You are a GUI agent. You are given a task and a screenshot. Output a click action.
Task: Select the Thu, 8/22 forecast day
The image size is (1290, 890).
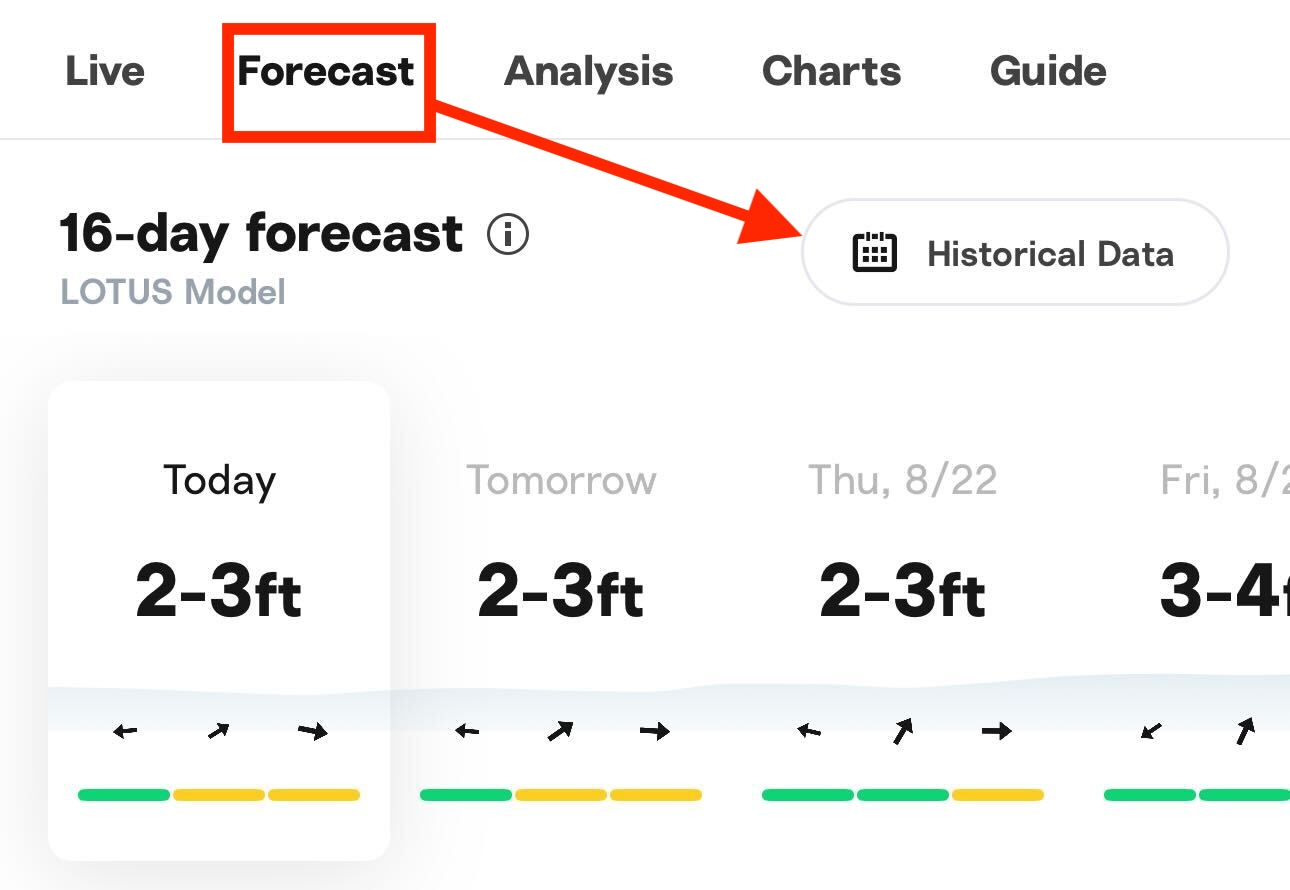(x=903, y=620)
